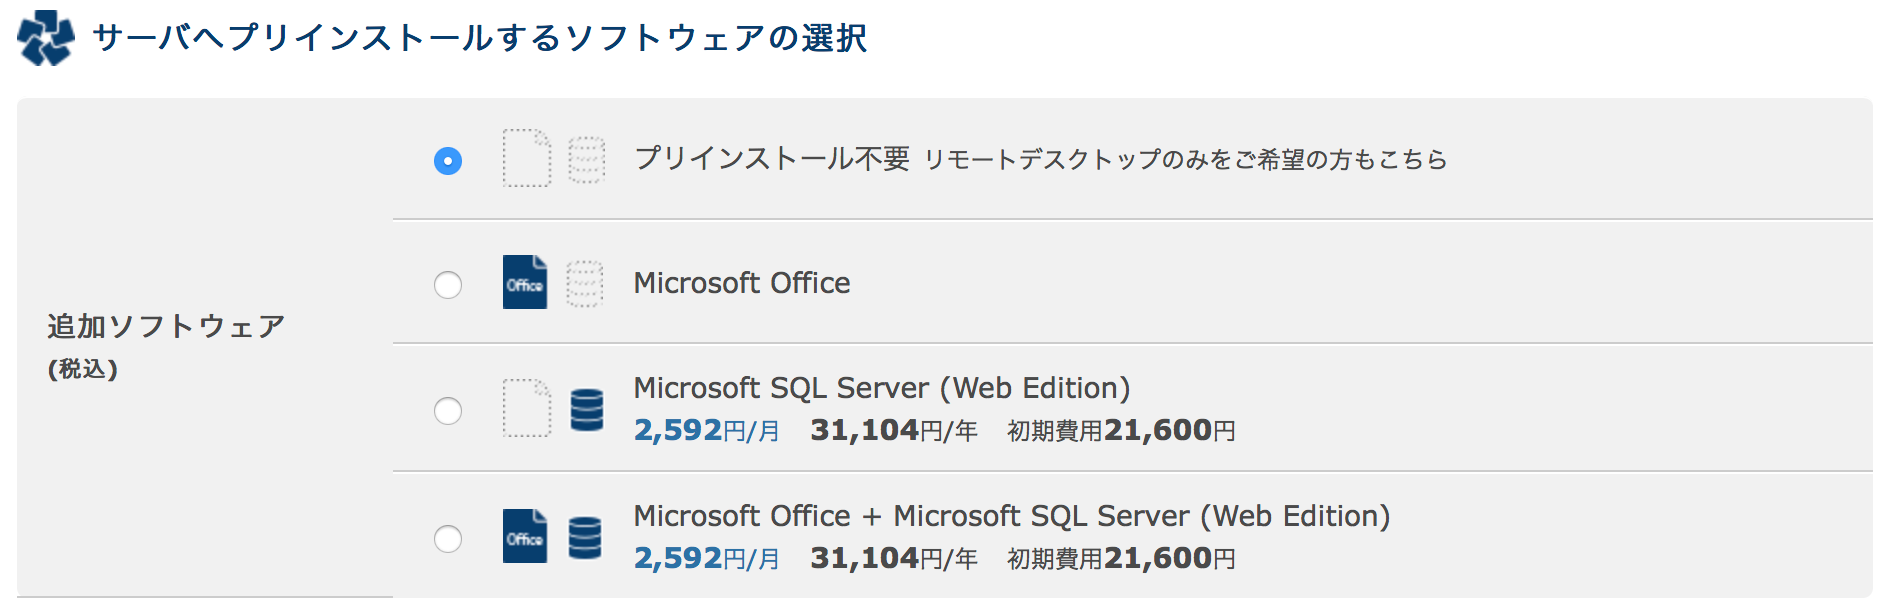Click the dashed document icon in the top row

click(x=527, y=160)
